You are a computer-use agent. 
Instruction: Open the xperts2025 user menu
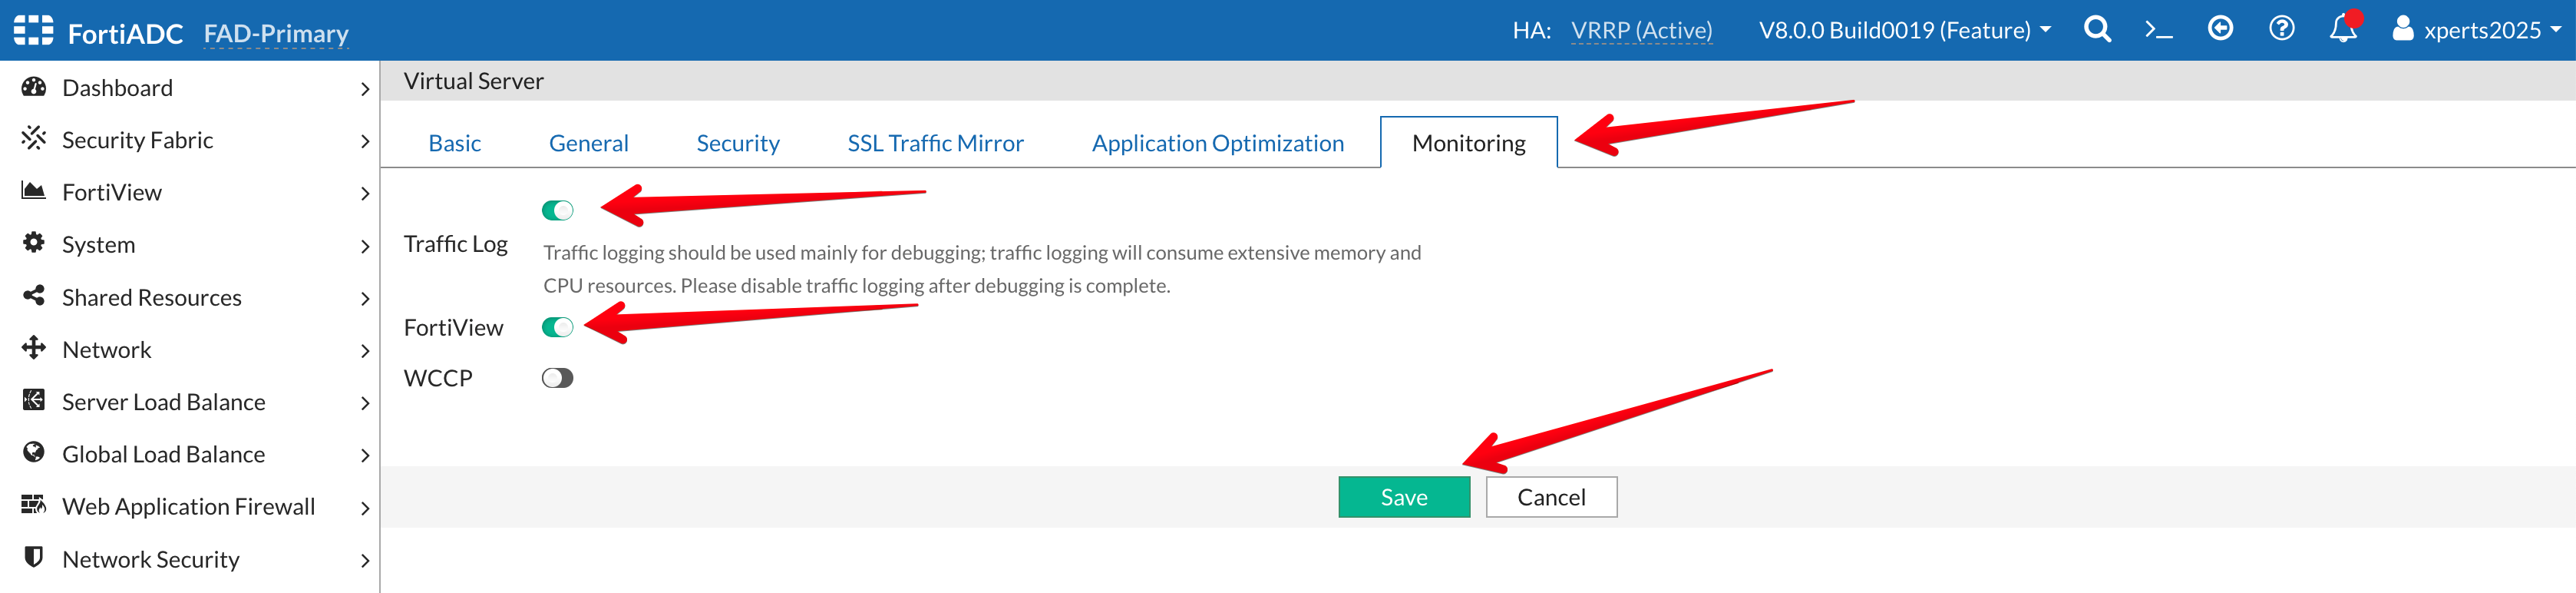2475,31
